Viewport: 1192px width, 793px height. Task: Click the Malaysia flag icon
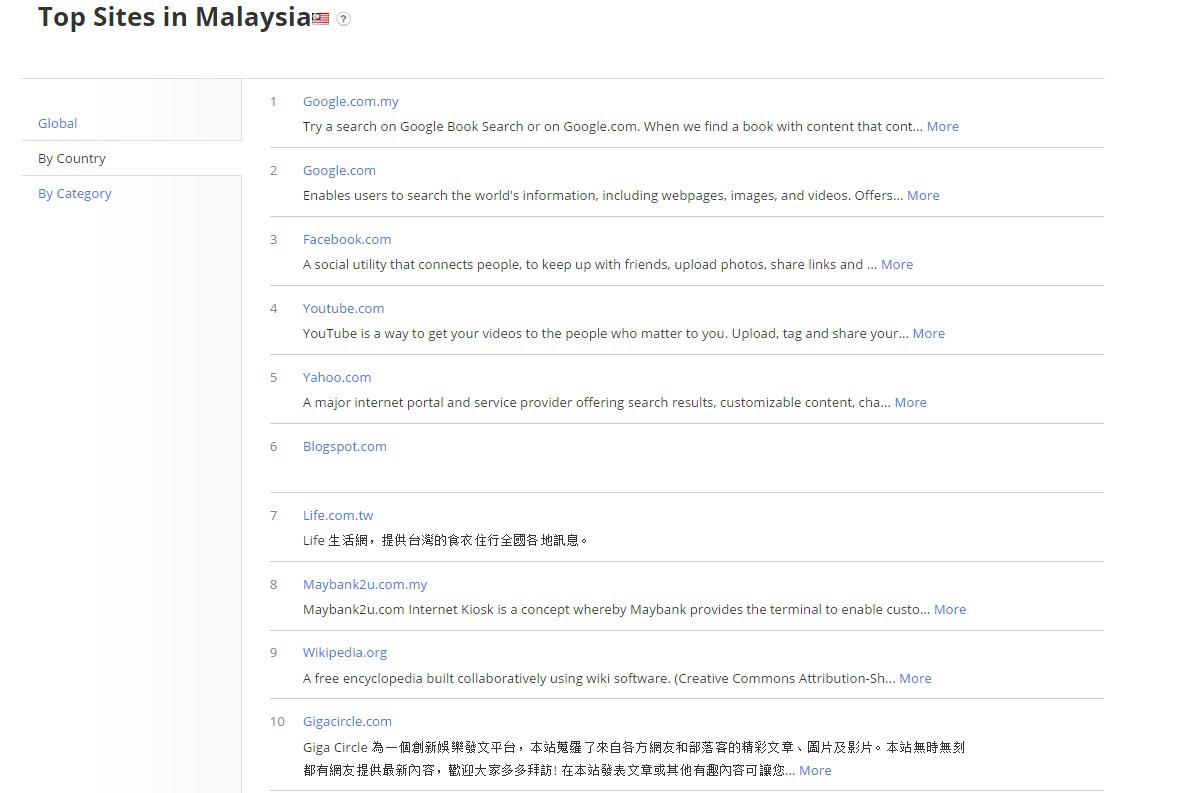(321, 18)
